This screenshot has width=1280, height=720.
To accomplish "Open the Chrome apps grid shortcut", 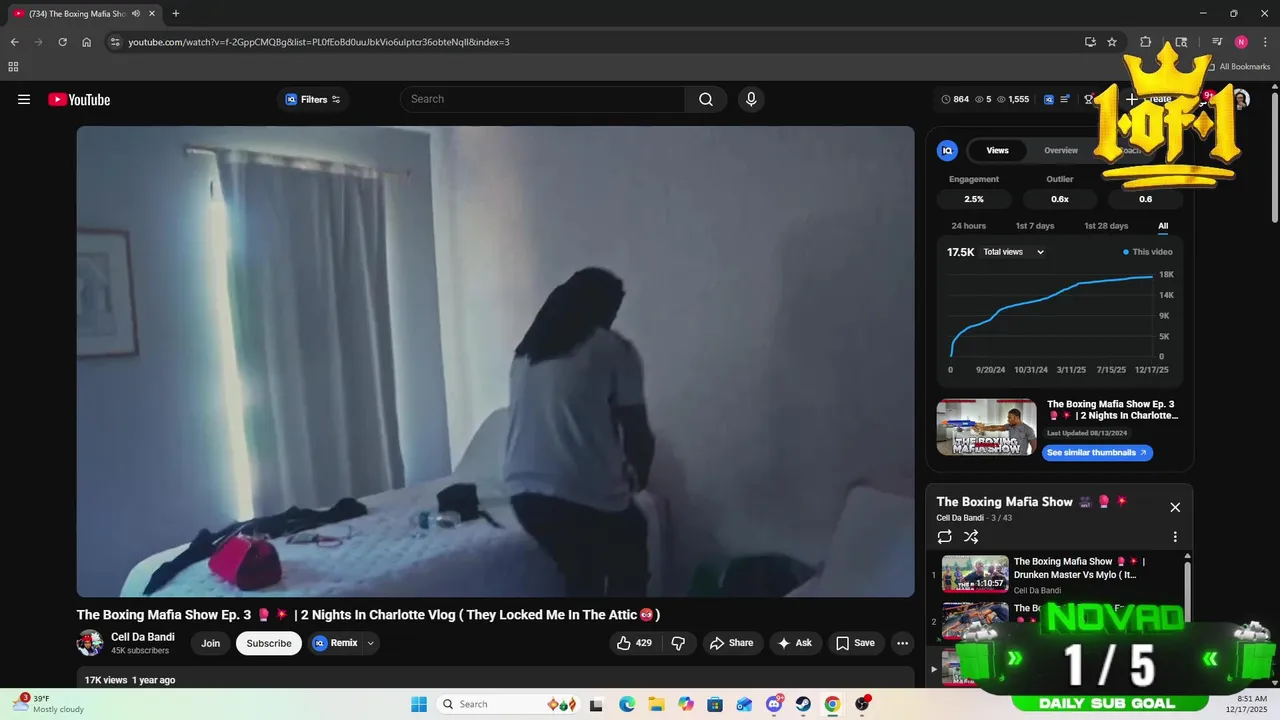I will pos(13,67).
